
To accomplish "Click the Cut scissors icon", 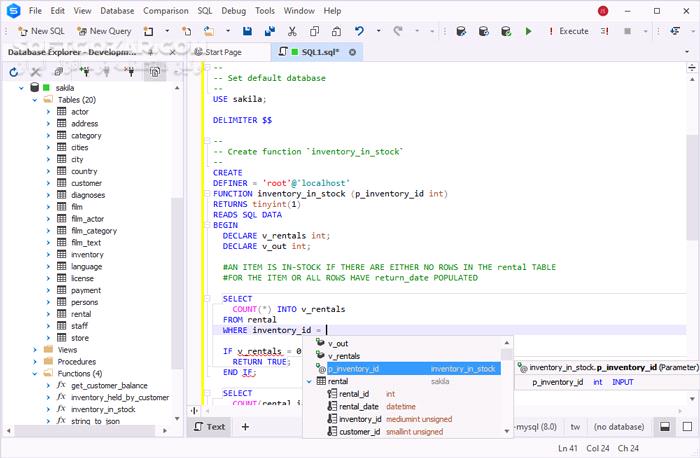I will point(292,31).
